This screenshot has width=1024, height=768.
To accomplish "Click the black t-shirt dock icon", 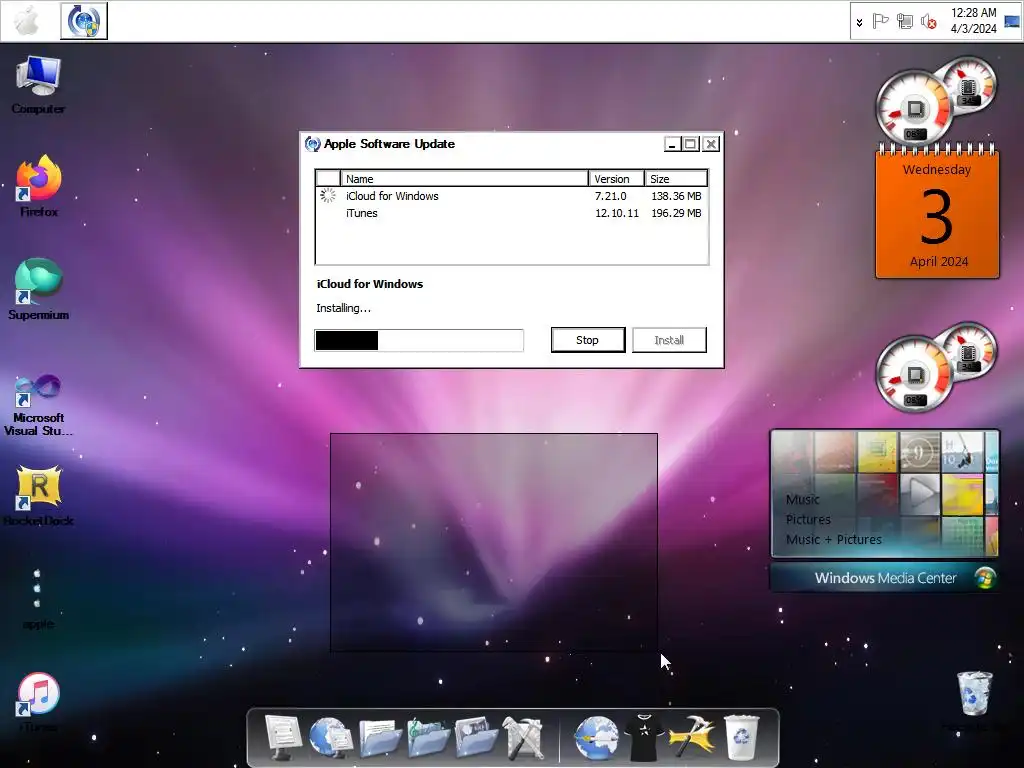I will [x=644, y=737].
